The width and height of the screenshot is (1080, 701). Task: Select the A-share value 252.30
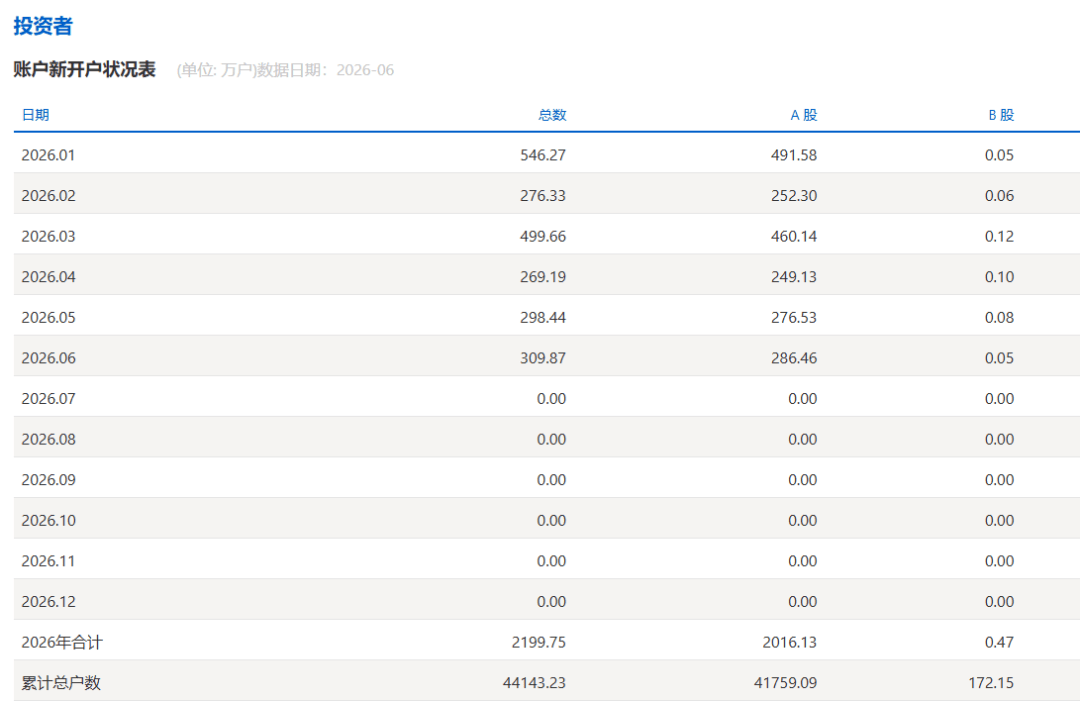pyautogui.click(x=793, y=196)
